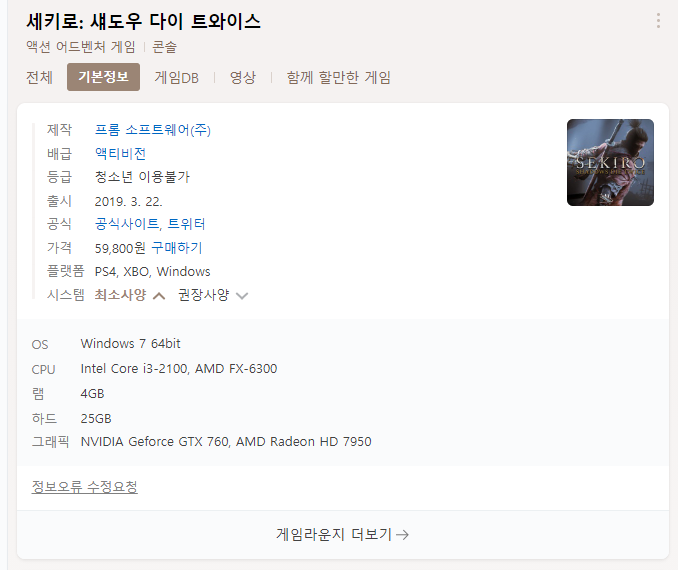
Task: Click the 최소사양 label
Action: coord(120,295)
